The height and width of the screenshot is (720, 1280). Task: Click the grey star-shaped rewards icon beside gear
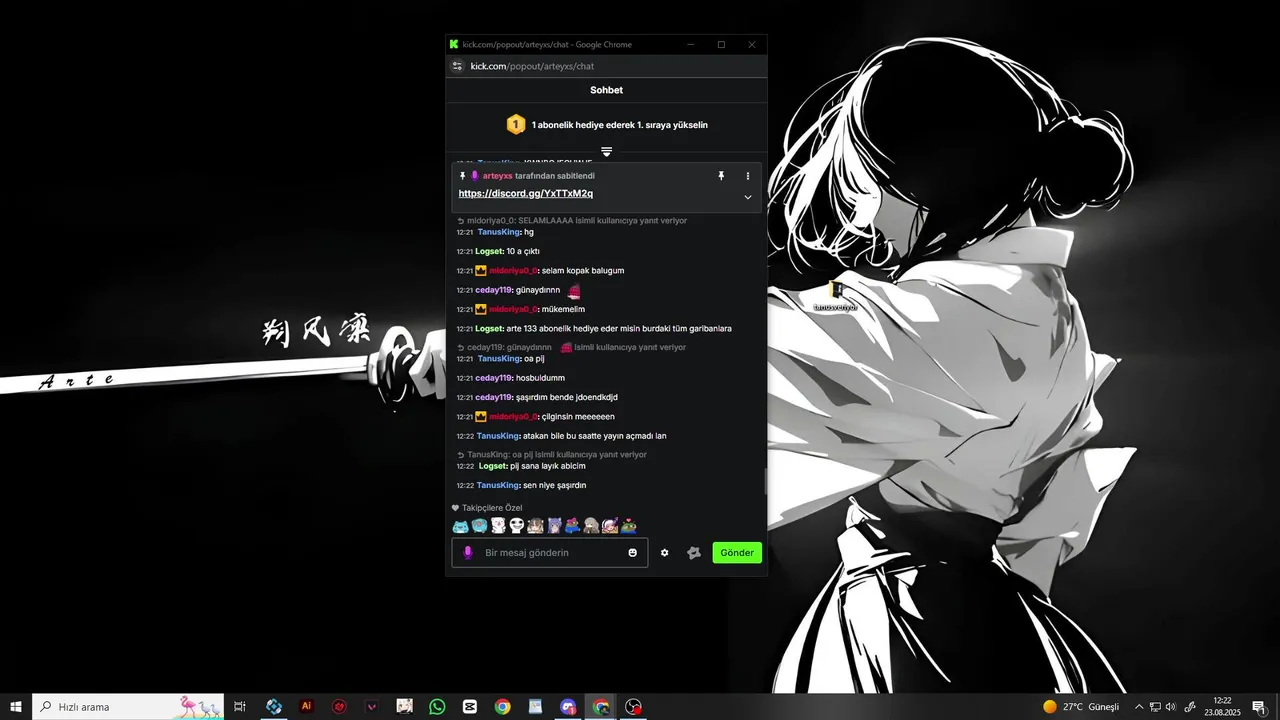(x=693, y=552)
